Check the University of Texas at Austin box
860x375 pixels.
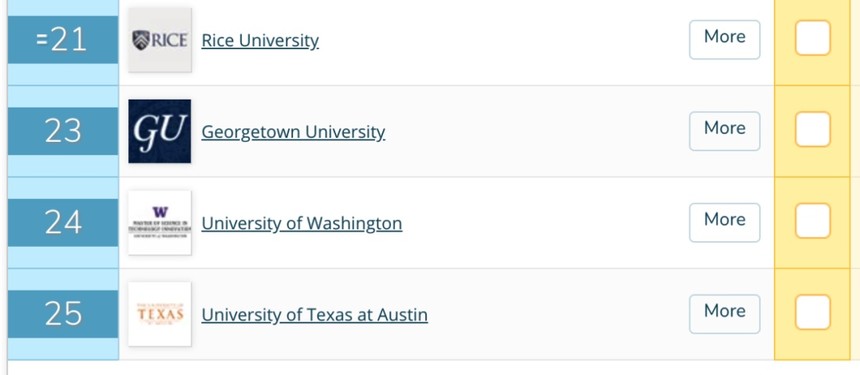coord(812,312)
